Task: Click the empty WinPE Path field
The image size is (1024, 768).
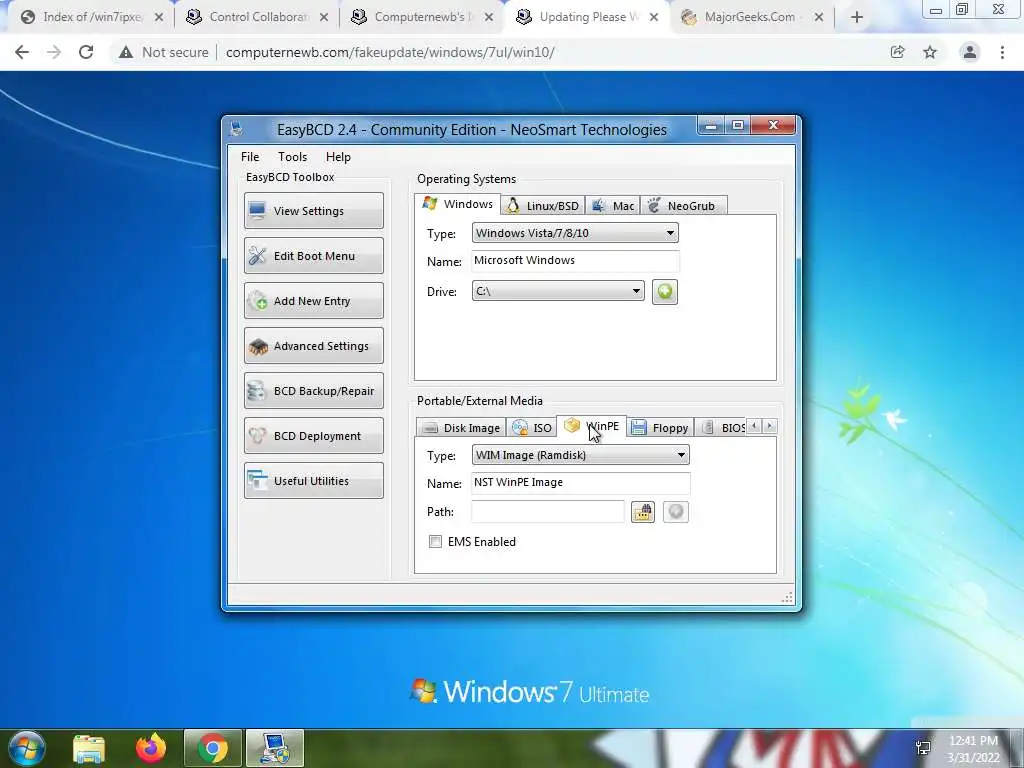Action: click(x=547, y=511)
